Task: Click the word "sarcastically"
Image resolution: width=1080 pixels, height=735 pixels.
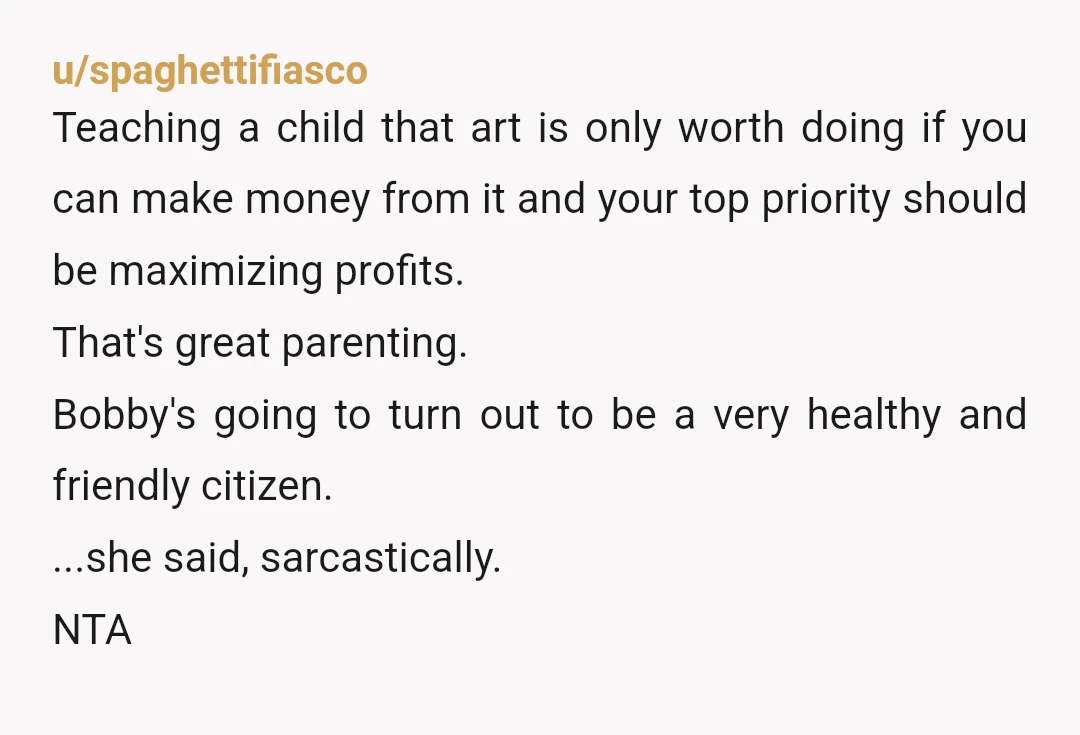Action: [377, 558]
